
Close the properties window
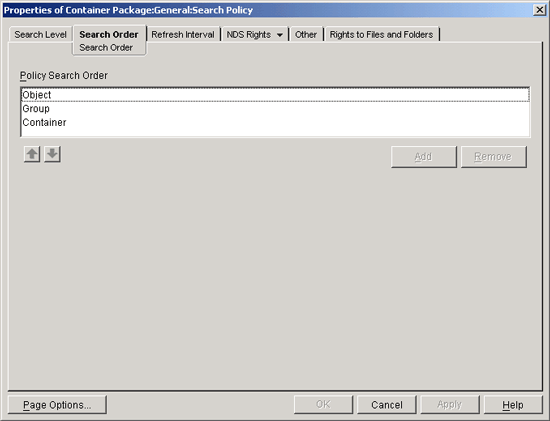pos(539,10)
